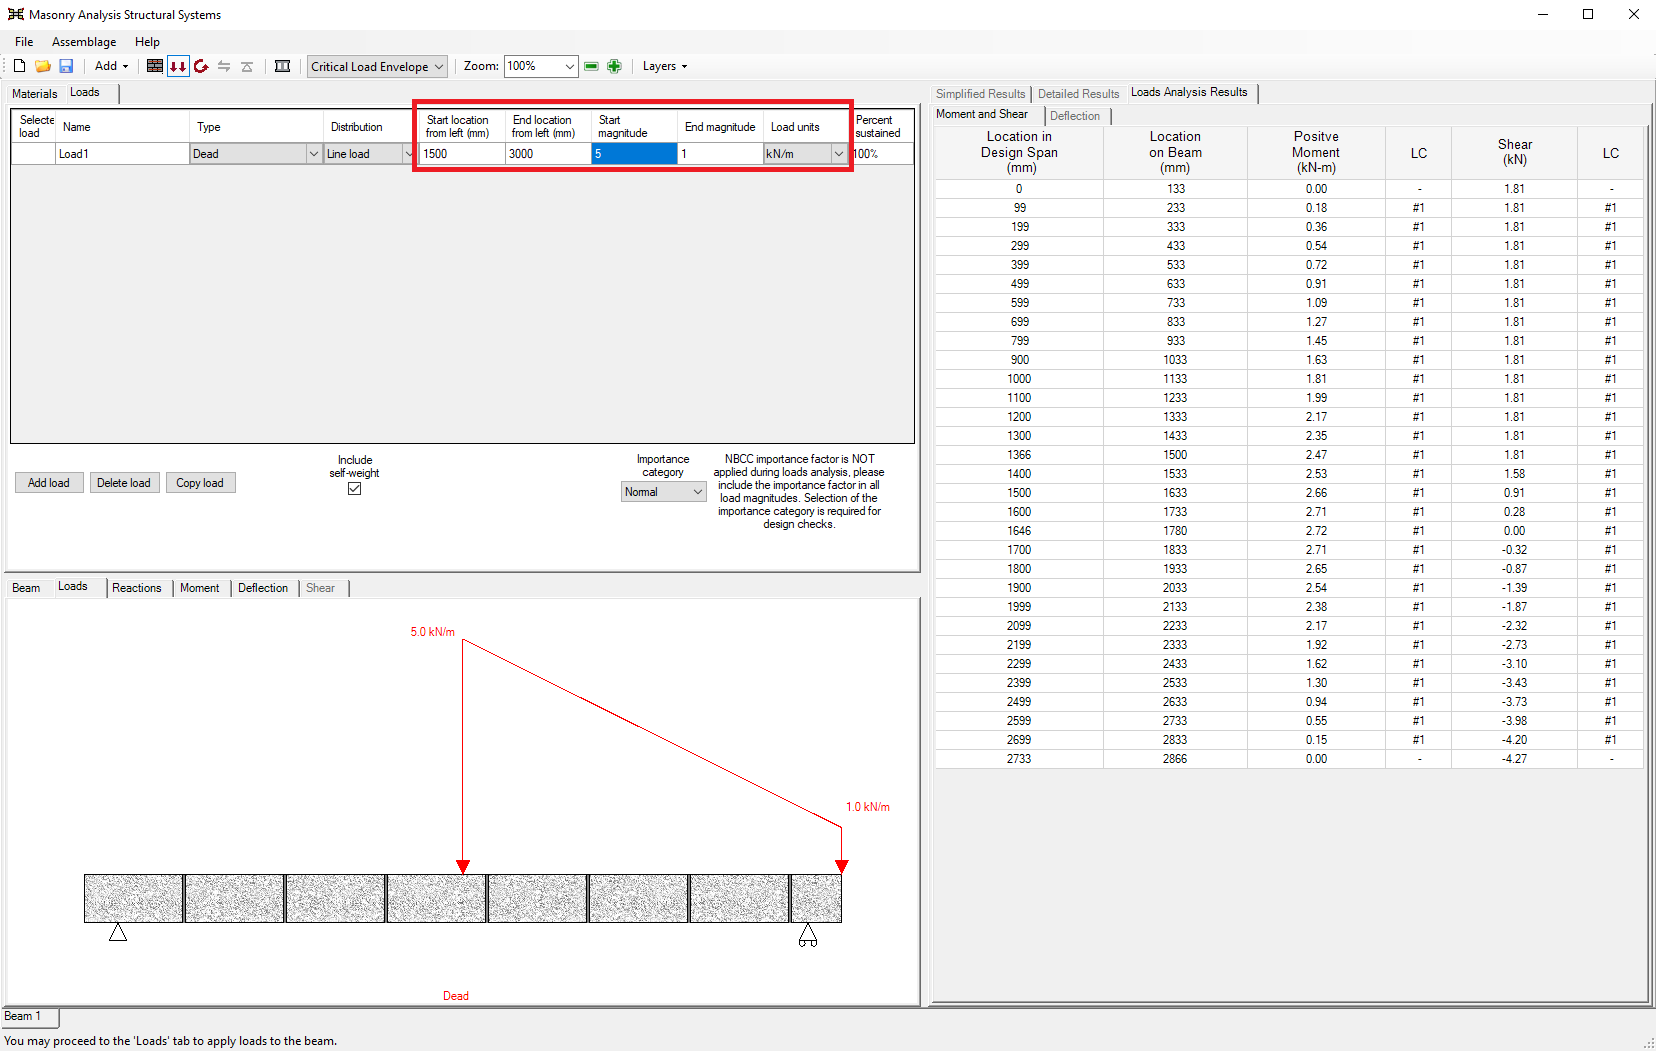1656x1051 pixels.
Task: Switch to the Detailed Results tab
Action: tap(1078, 94)
